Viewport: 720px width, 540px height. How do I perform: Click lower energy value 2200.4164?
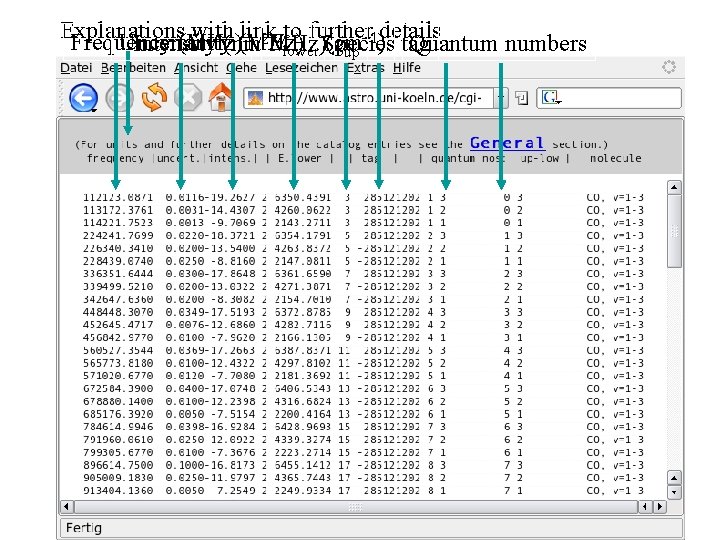(303, 414)
